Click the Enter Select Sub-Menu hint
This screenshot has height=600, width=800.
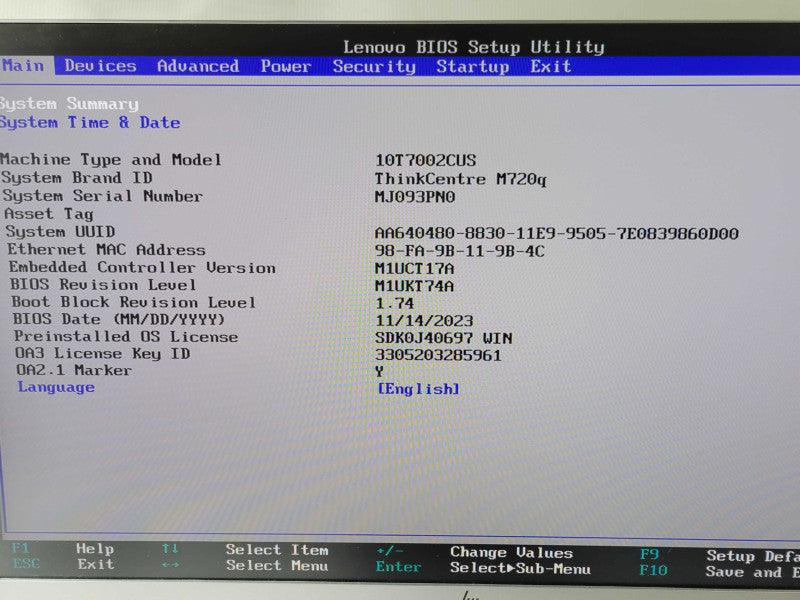483,568
